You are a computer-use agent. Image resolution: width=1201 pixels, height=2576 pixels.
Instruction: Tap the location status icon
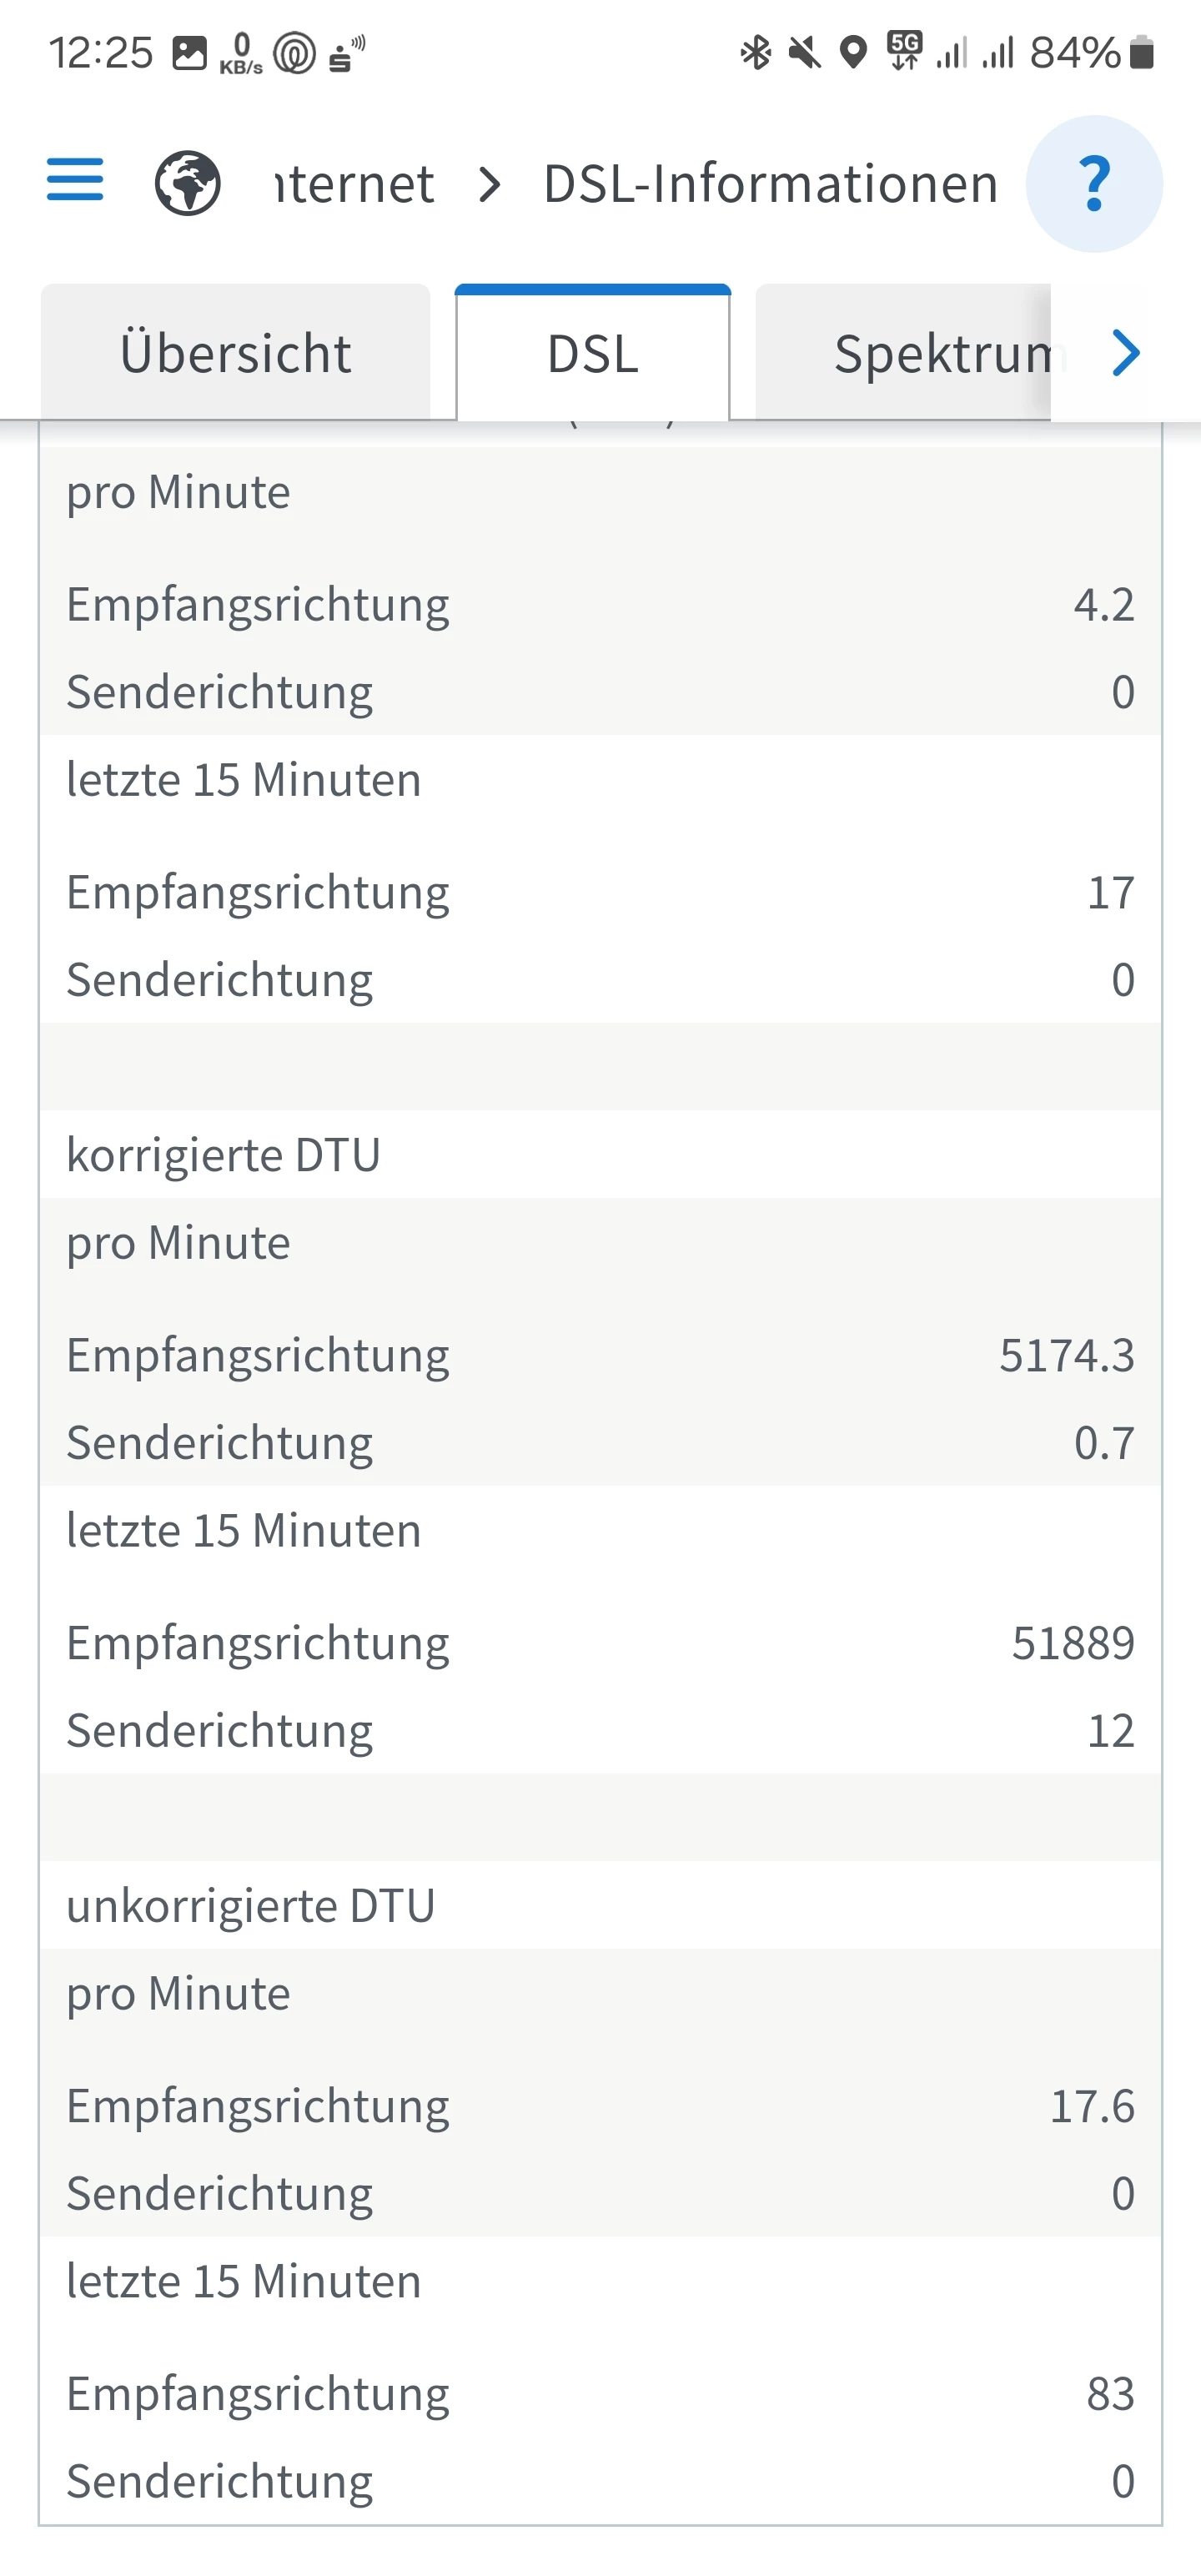pos(853,52)
